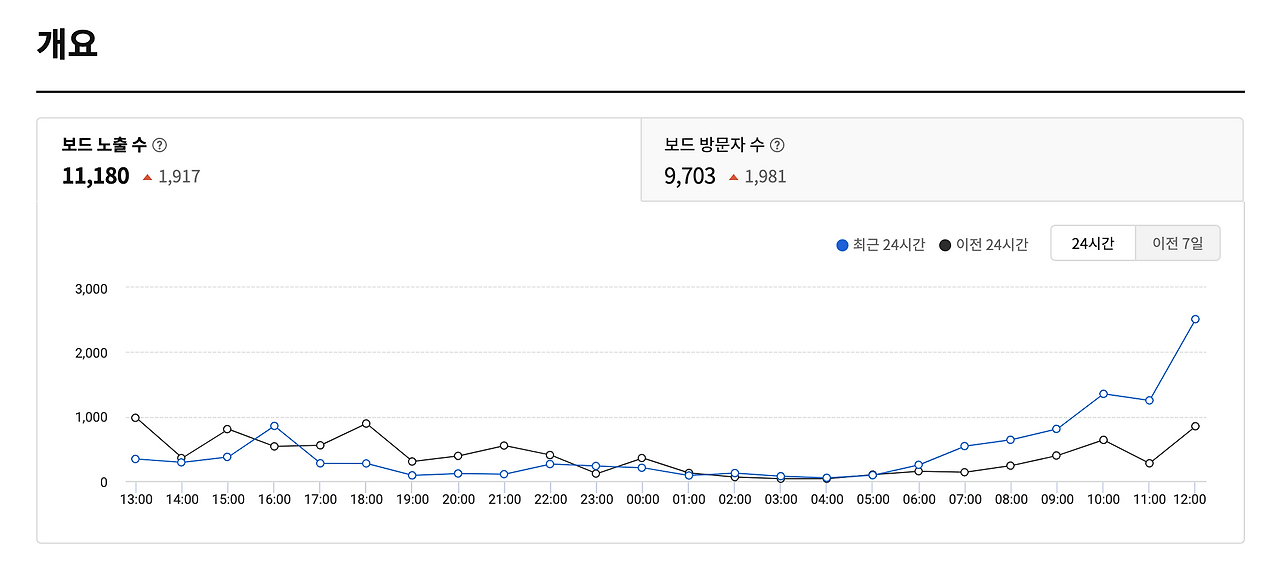Image resolution: width=1280 pixels, height=574 pixels.
Task: Switch to the 보드 방문자 수 tab
Action: [941, 160]
